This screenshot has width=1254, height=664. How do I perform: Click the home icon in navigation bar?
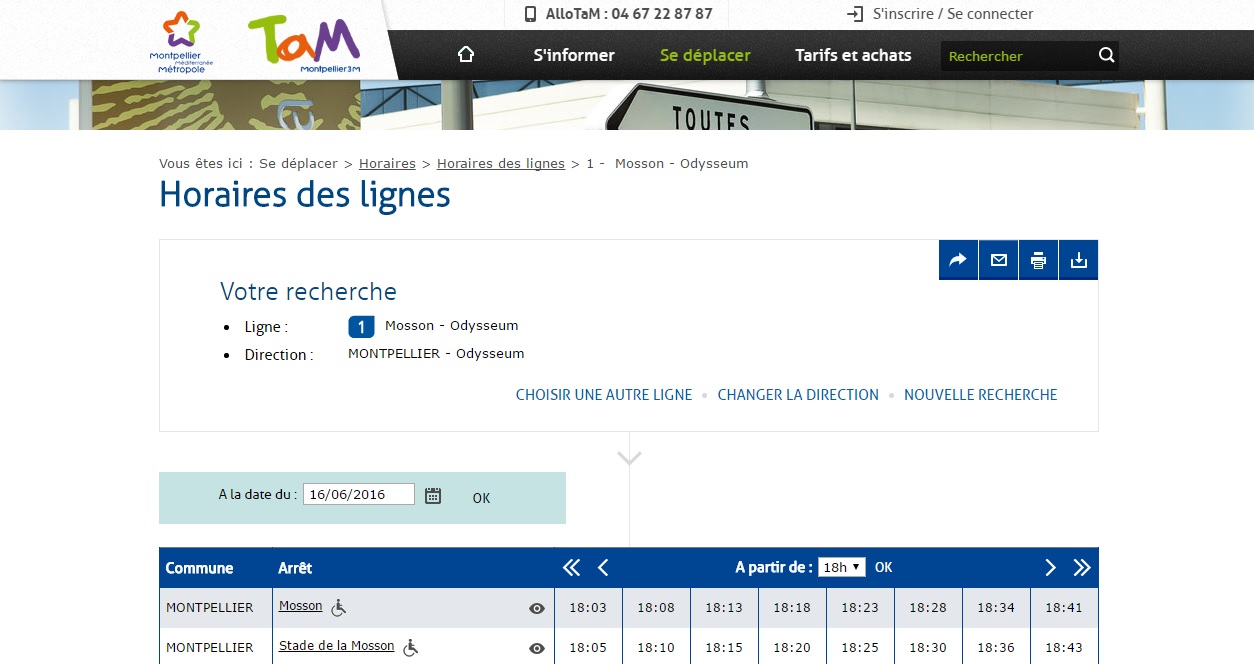tap(465, 55)
